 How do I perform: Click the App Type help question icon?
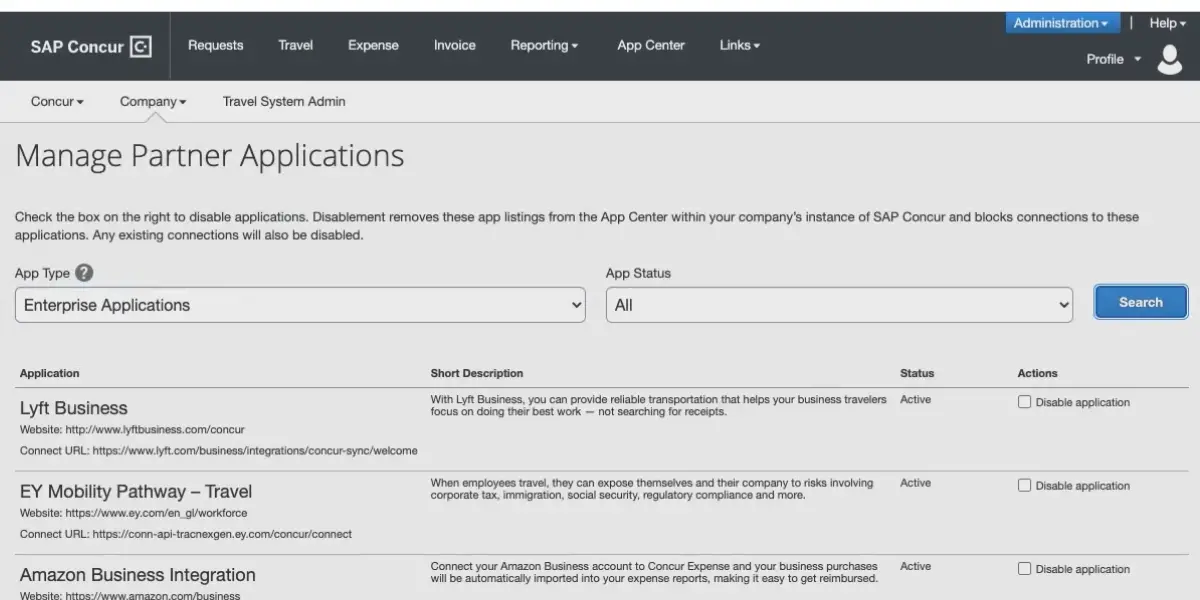[84, 273]
